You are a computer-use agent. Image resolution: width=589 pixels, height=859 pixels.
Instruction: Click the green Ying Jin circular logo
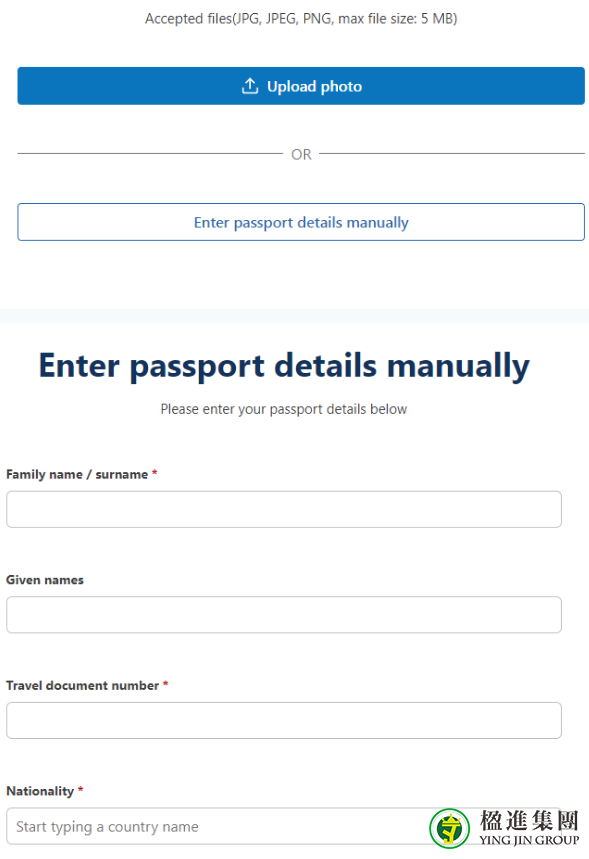(449, 828)
